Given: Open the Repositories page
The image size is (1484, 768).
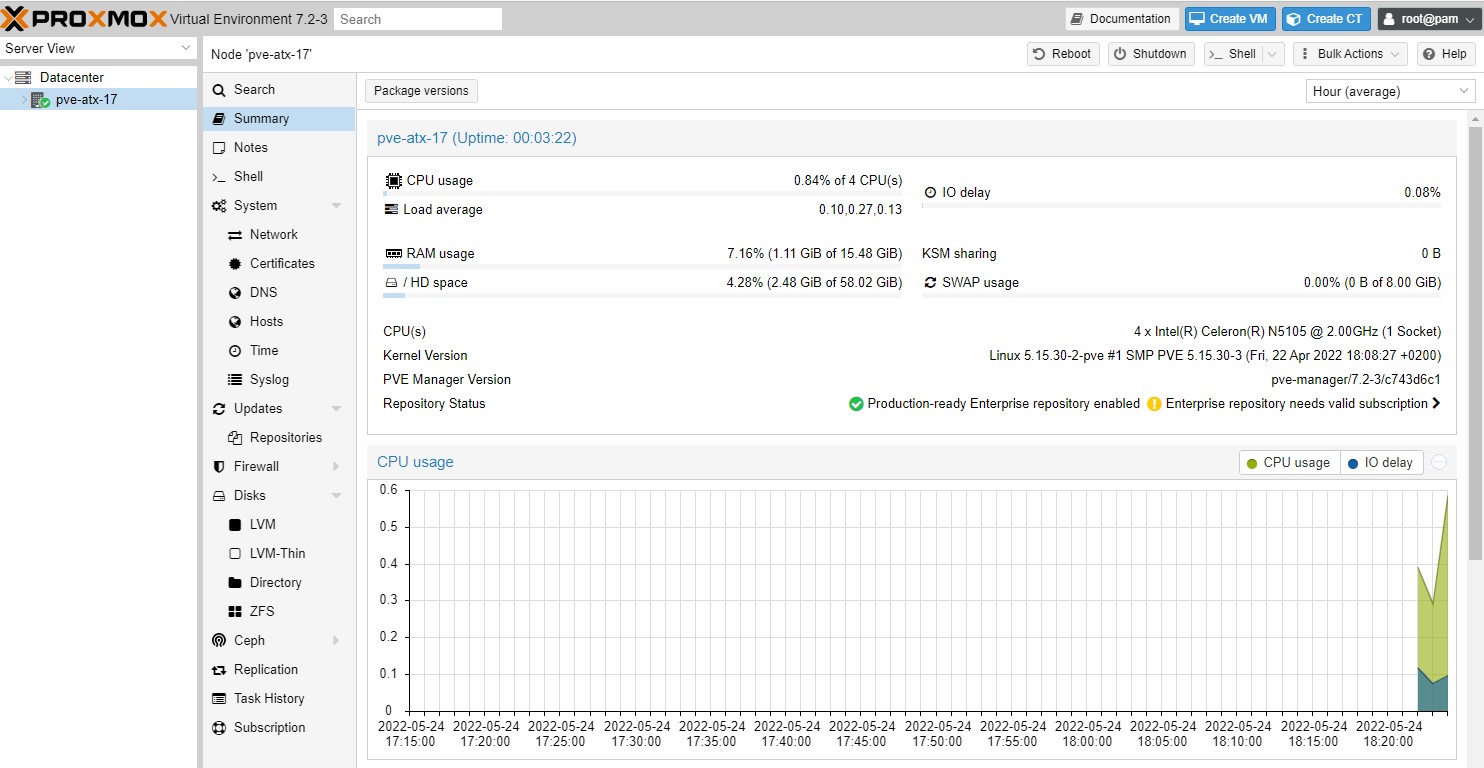Looking at the screenshot, I should (x=279, y=437).
